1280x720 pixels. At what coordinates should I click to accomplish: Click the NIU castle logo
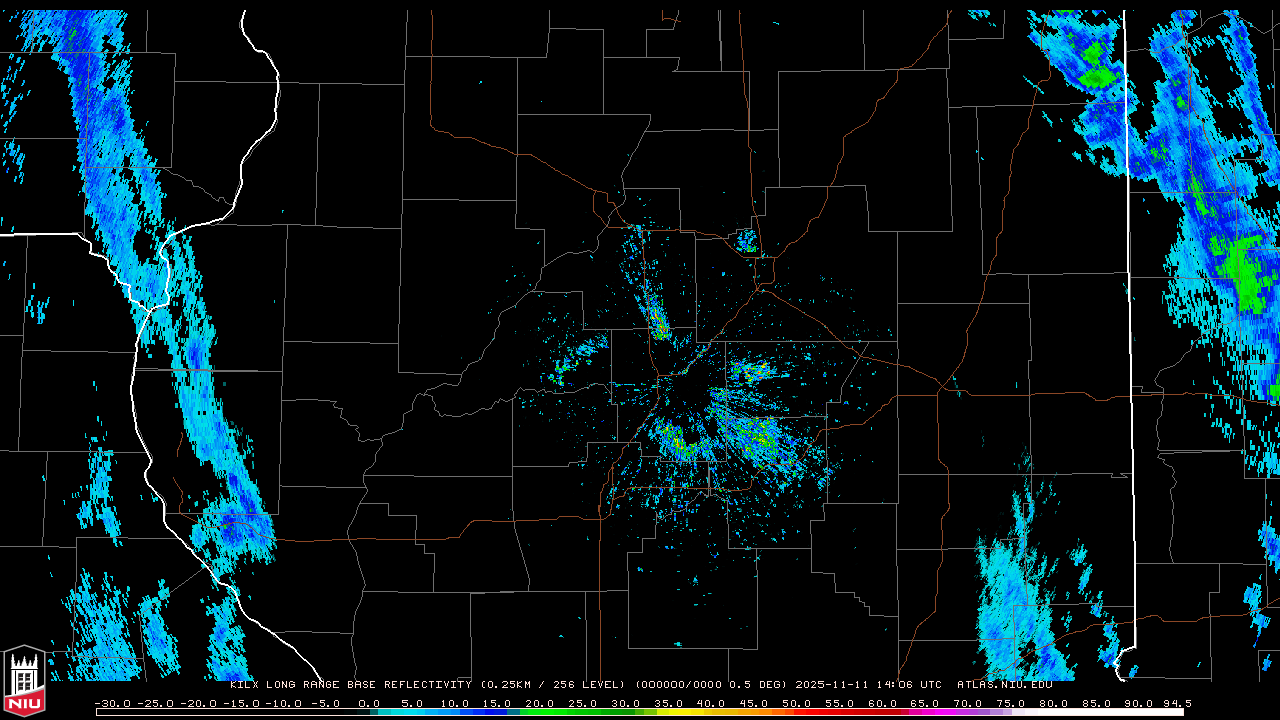24,682
